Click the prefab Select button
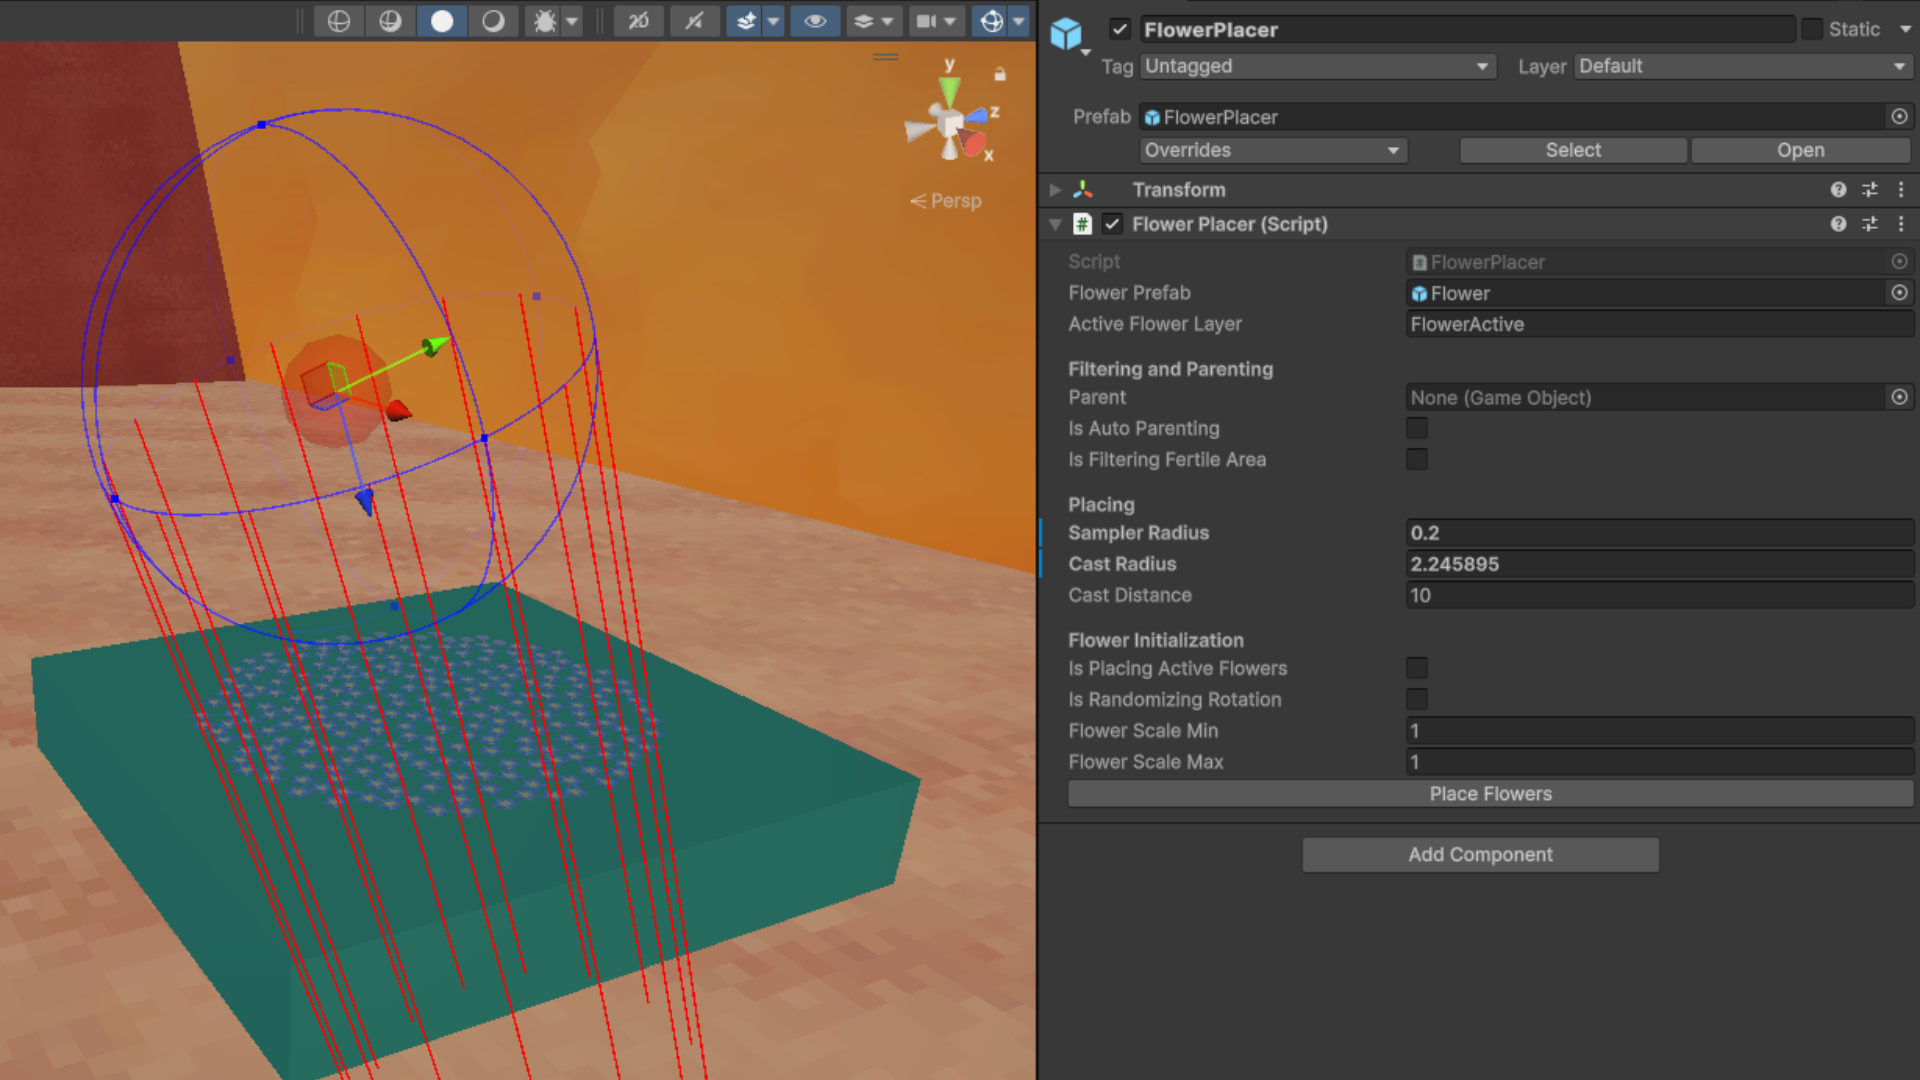Image resolution: width=1920 pixels, height=1080 pixels. pos(1573,150)
